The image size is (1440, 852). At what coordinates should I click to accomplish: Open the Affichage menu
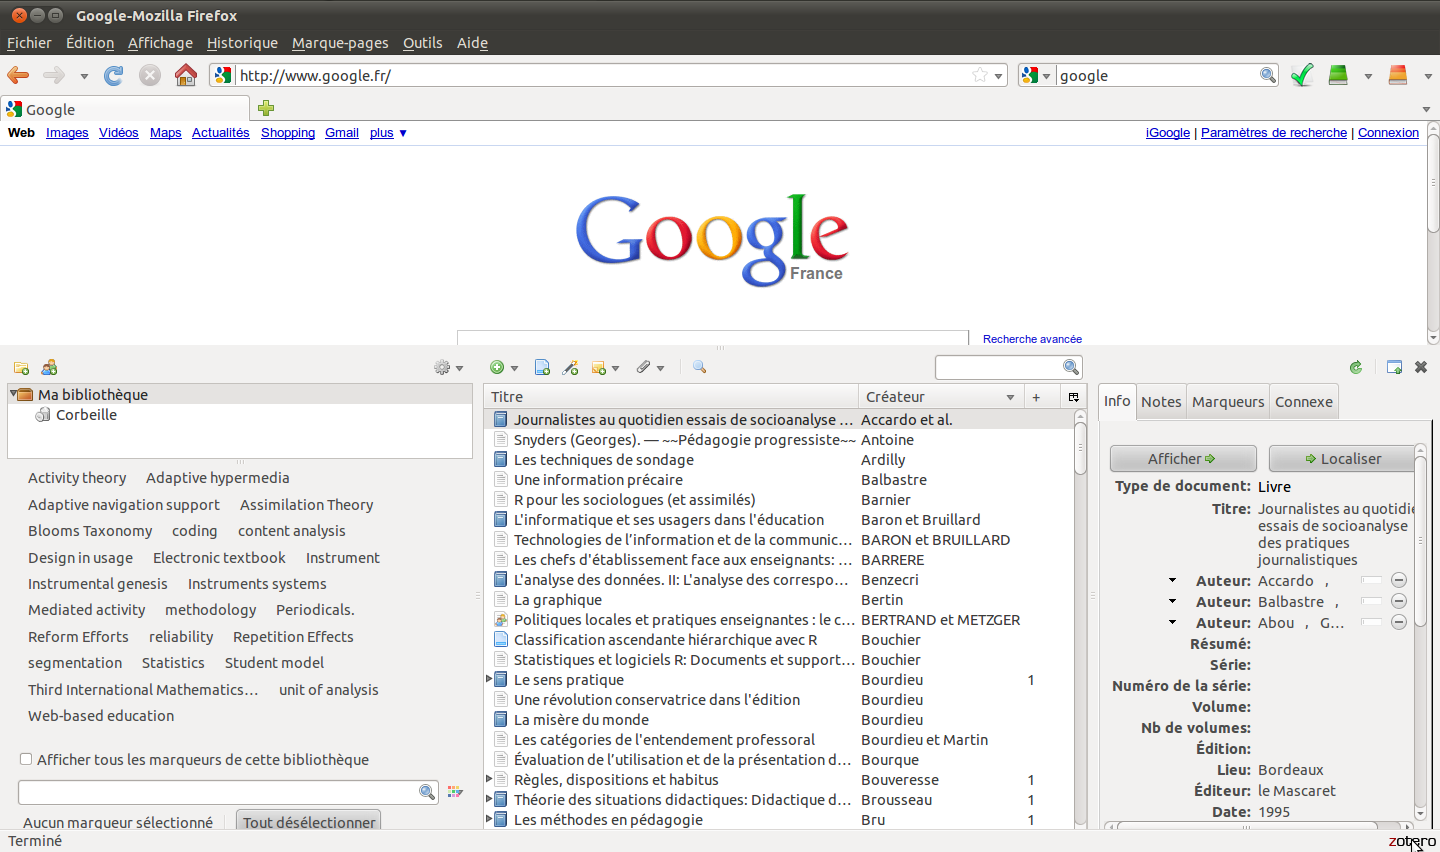(160, 43)
